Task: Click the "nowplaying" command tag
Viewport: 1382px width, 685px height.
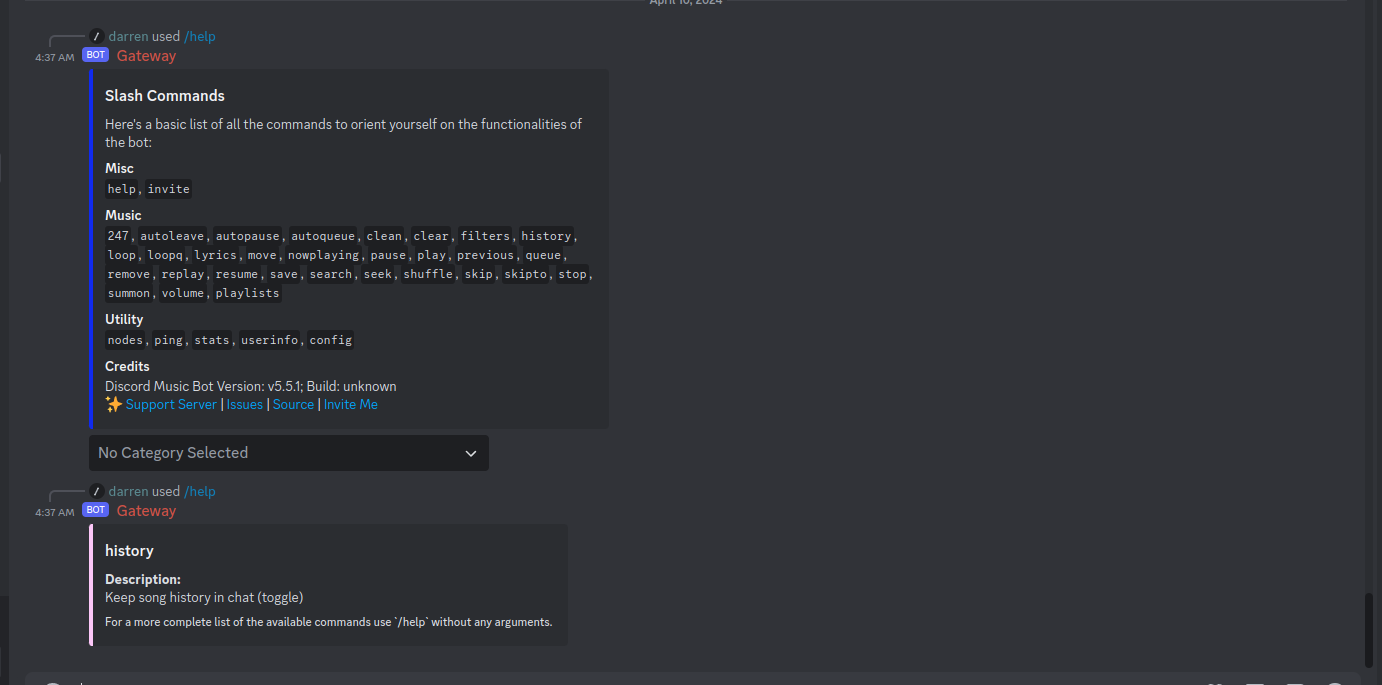Action: click(x=323, y=255)
